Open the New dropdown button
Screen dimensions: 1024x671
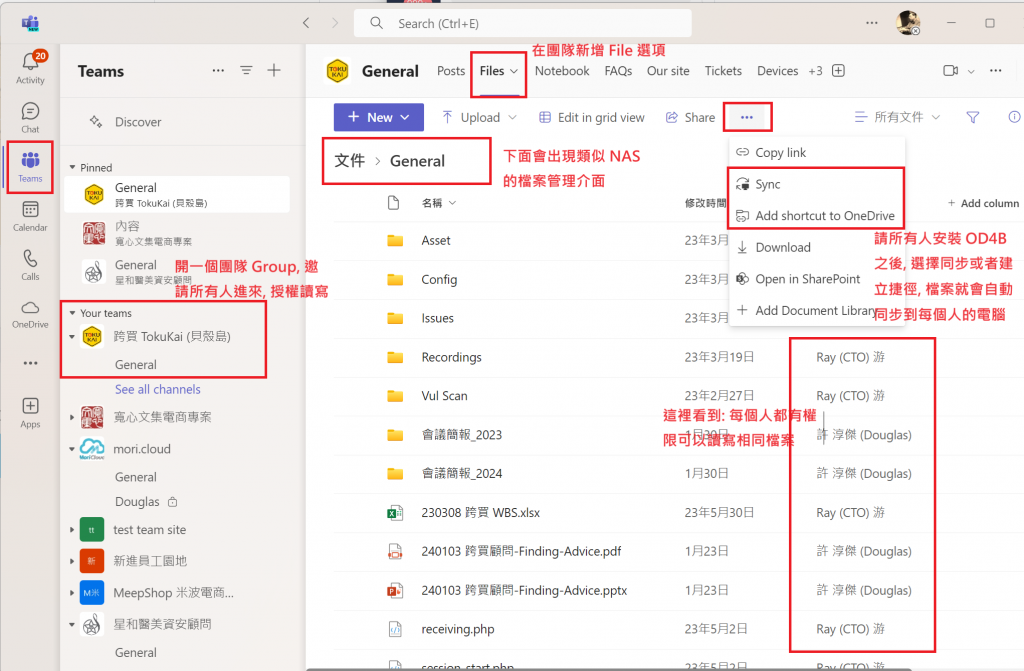click(379, 118)
